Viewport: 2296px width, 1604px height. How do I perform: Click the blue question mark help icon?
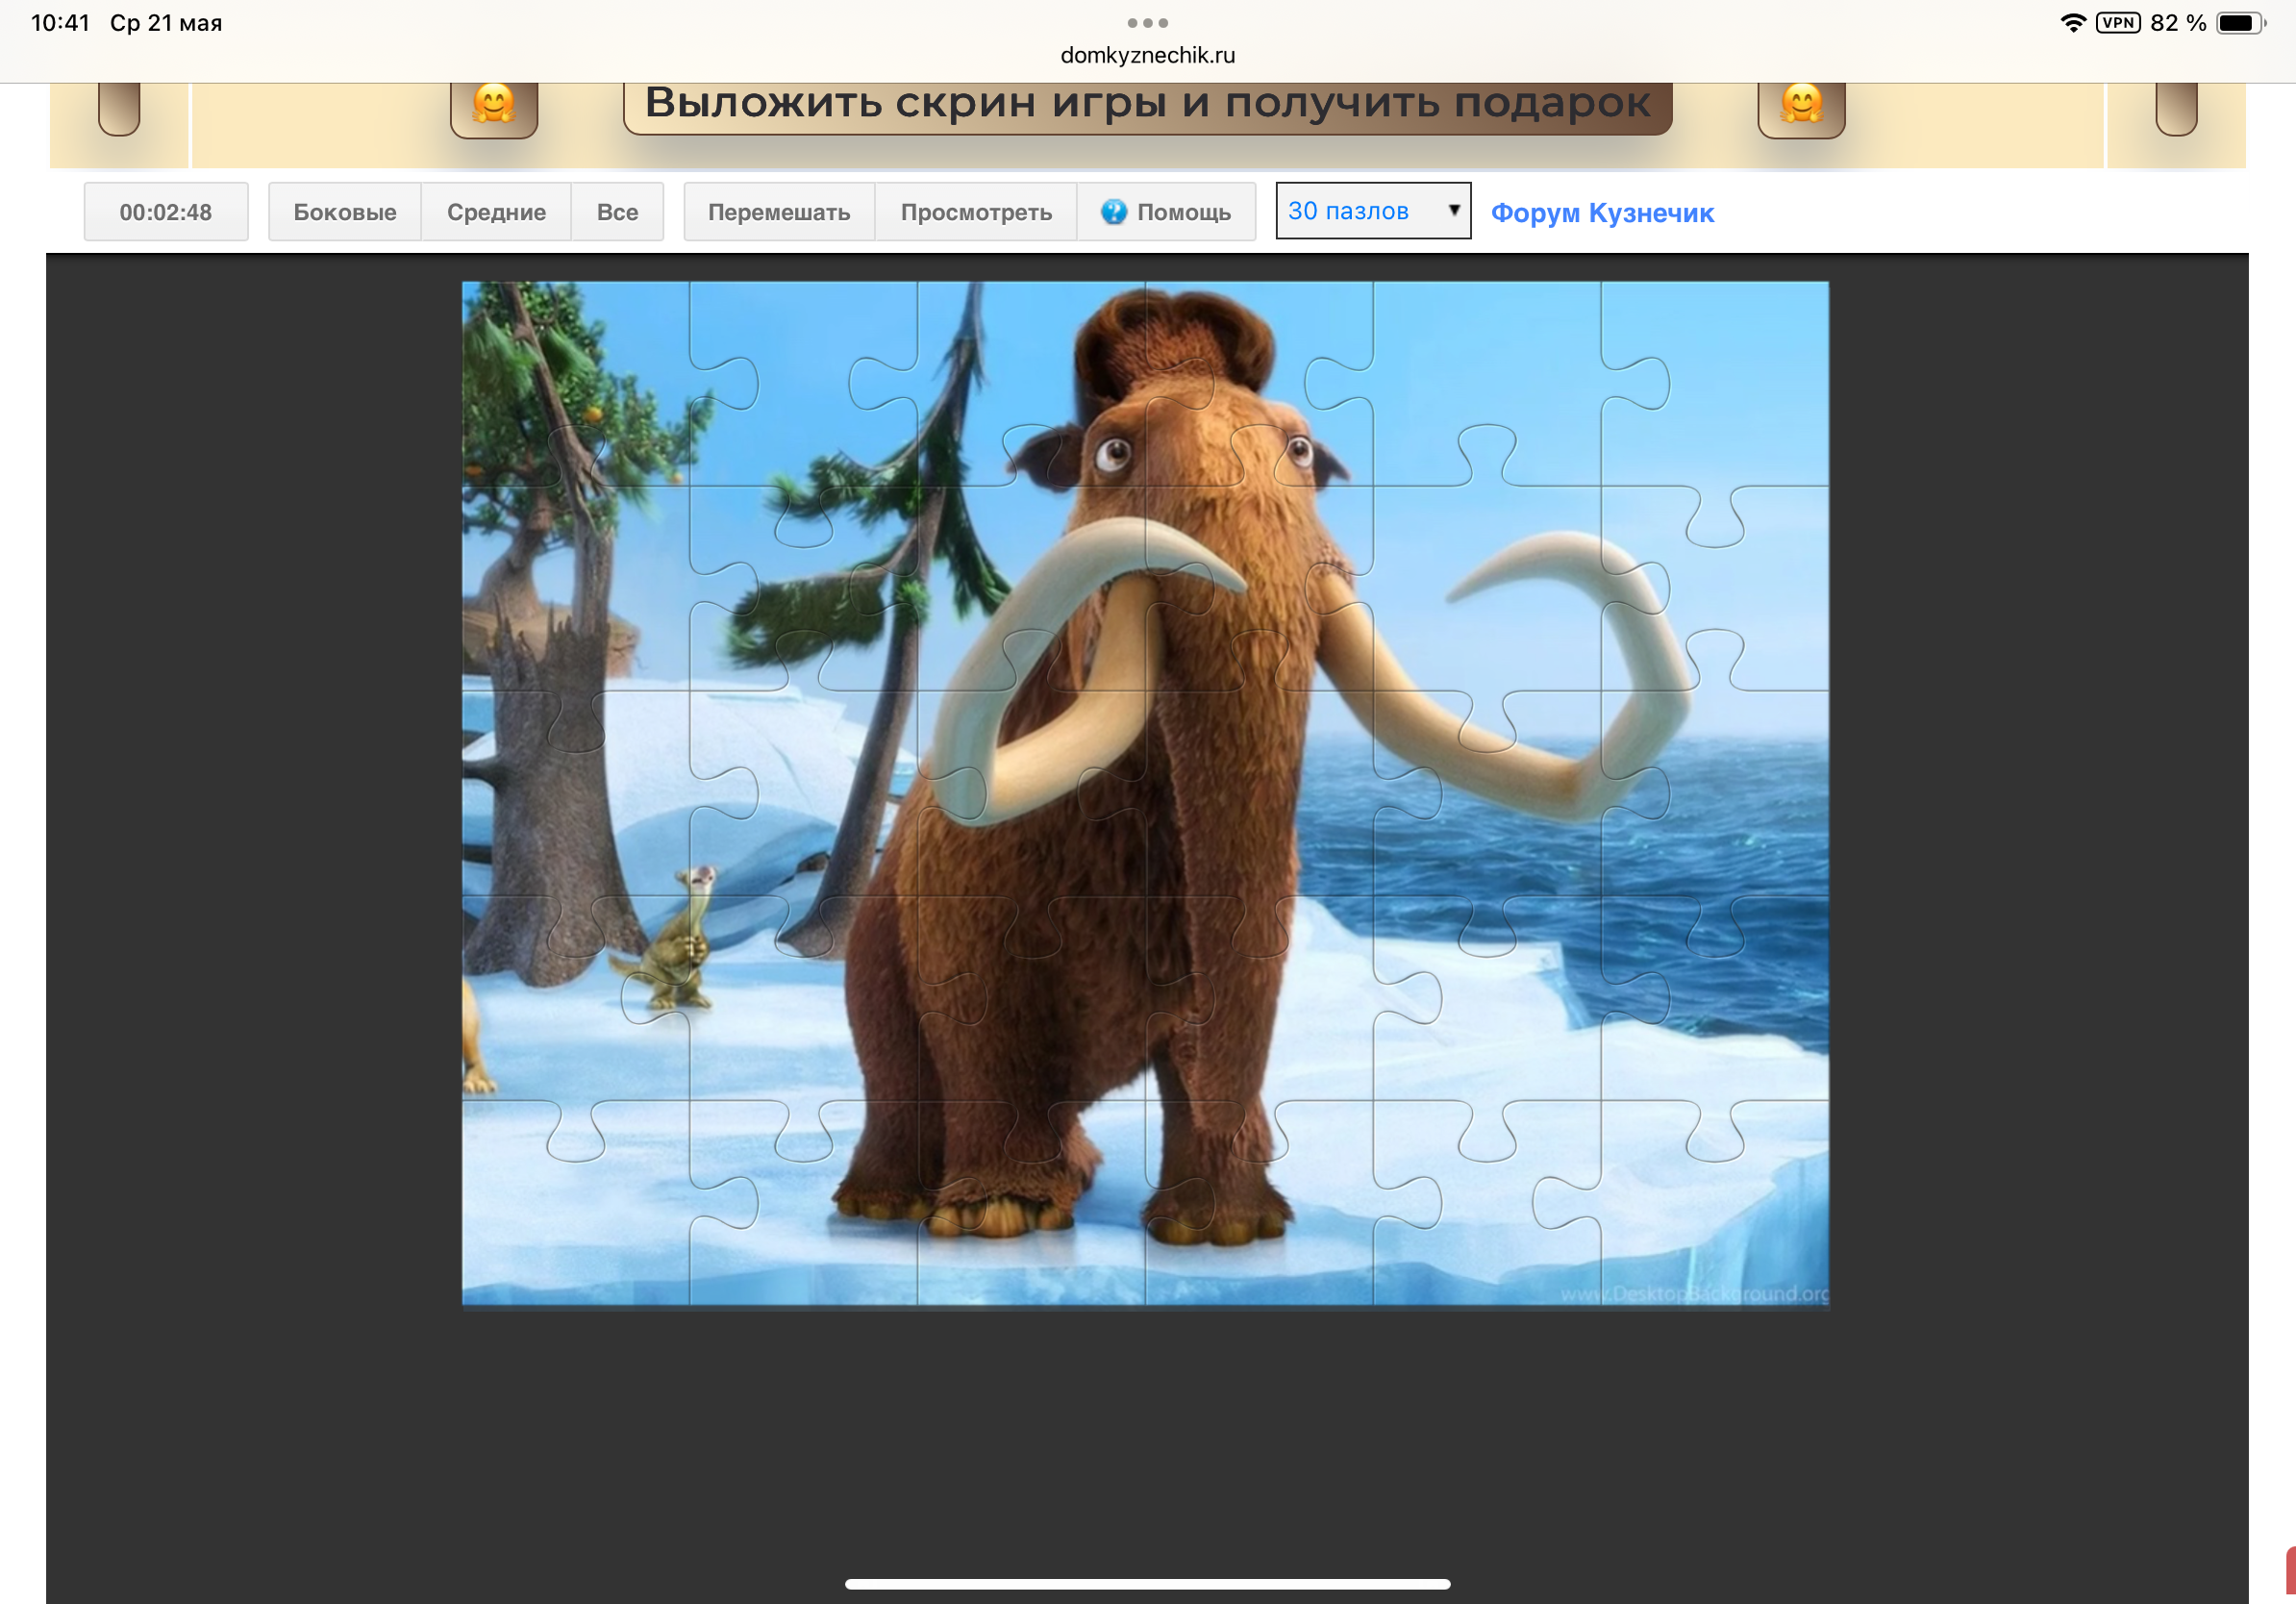(1113, 212)
